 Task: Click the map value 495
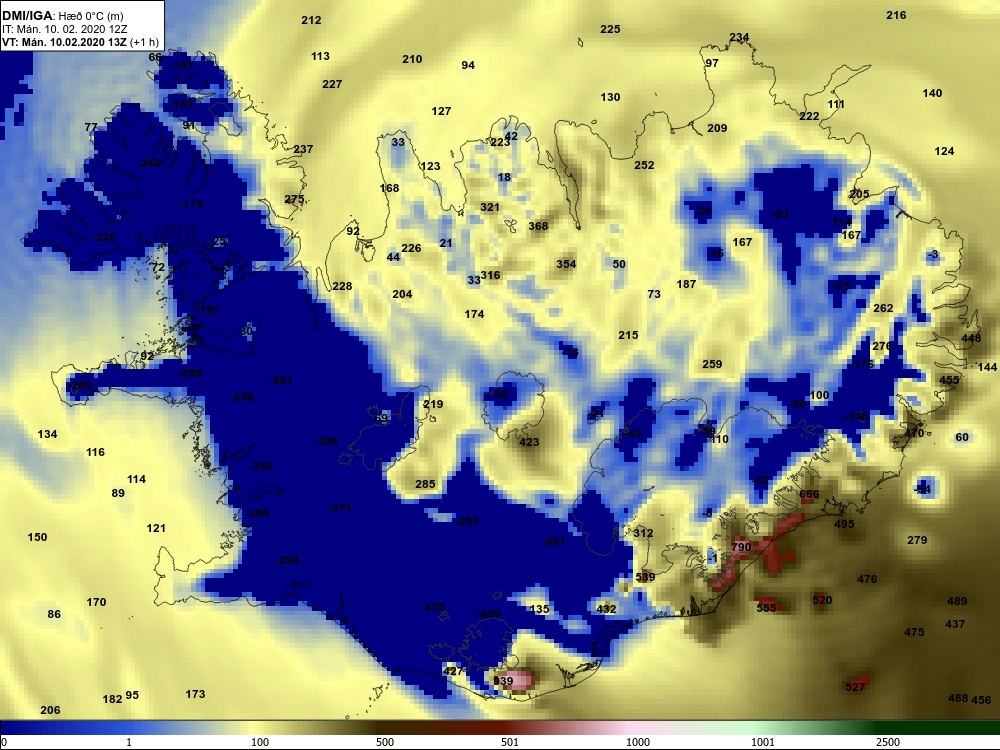844,524
